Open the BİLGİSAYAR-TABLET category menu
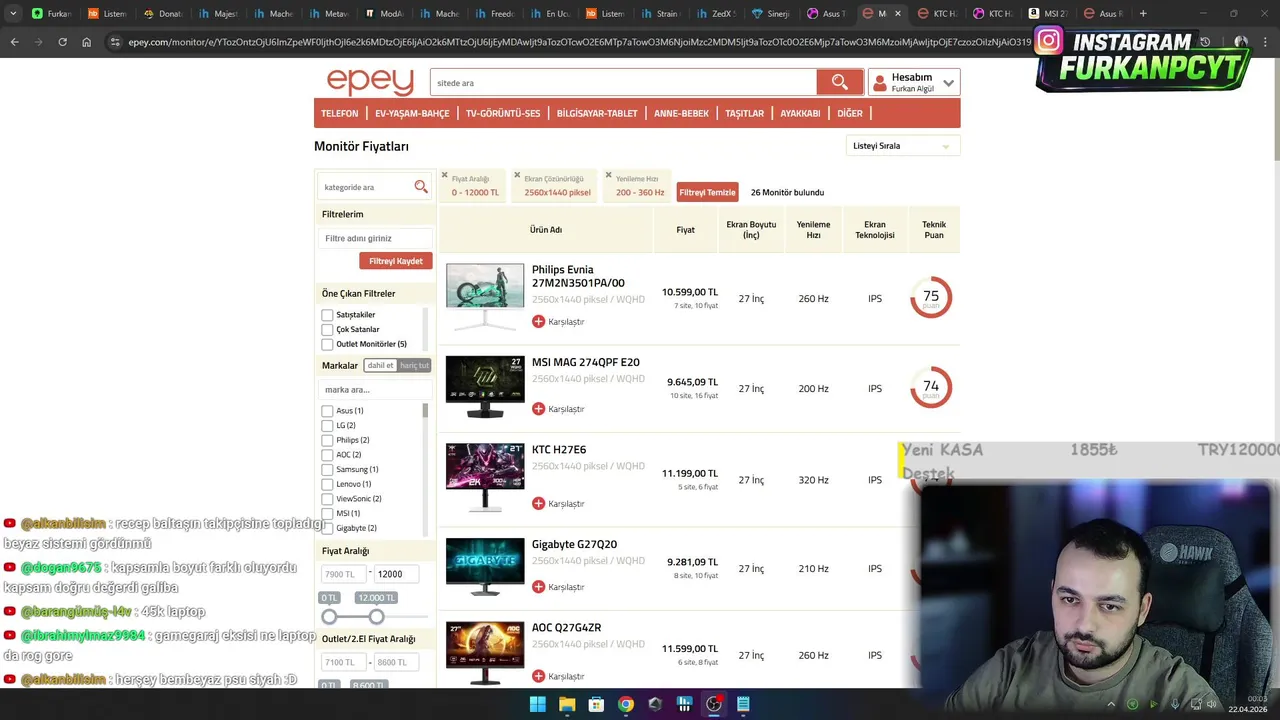Image resolution: width=1280 pixels, height=720 pixels. click(597, 113)
